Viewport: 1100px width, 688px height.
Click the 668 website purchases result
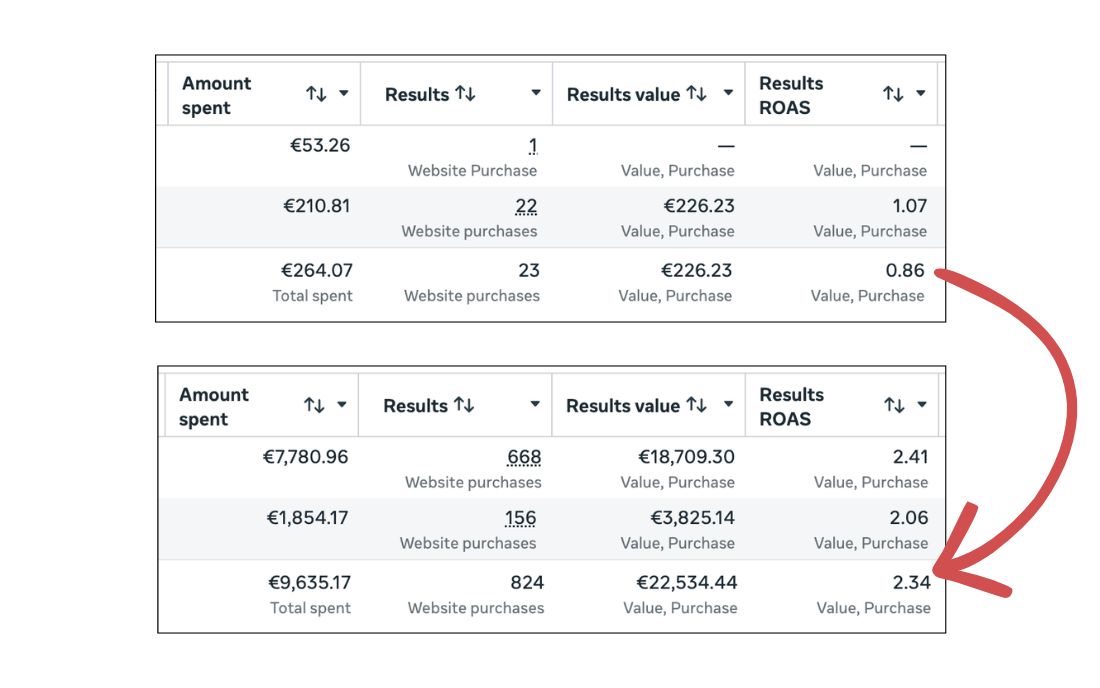(x=524, y=458)
